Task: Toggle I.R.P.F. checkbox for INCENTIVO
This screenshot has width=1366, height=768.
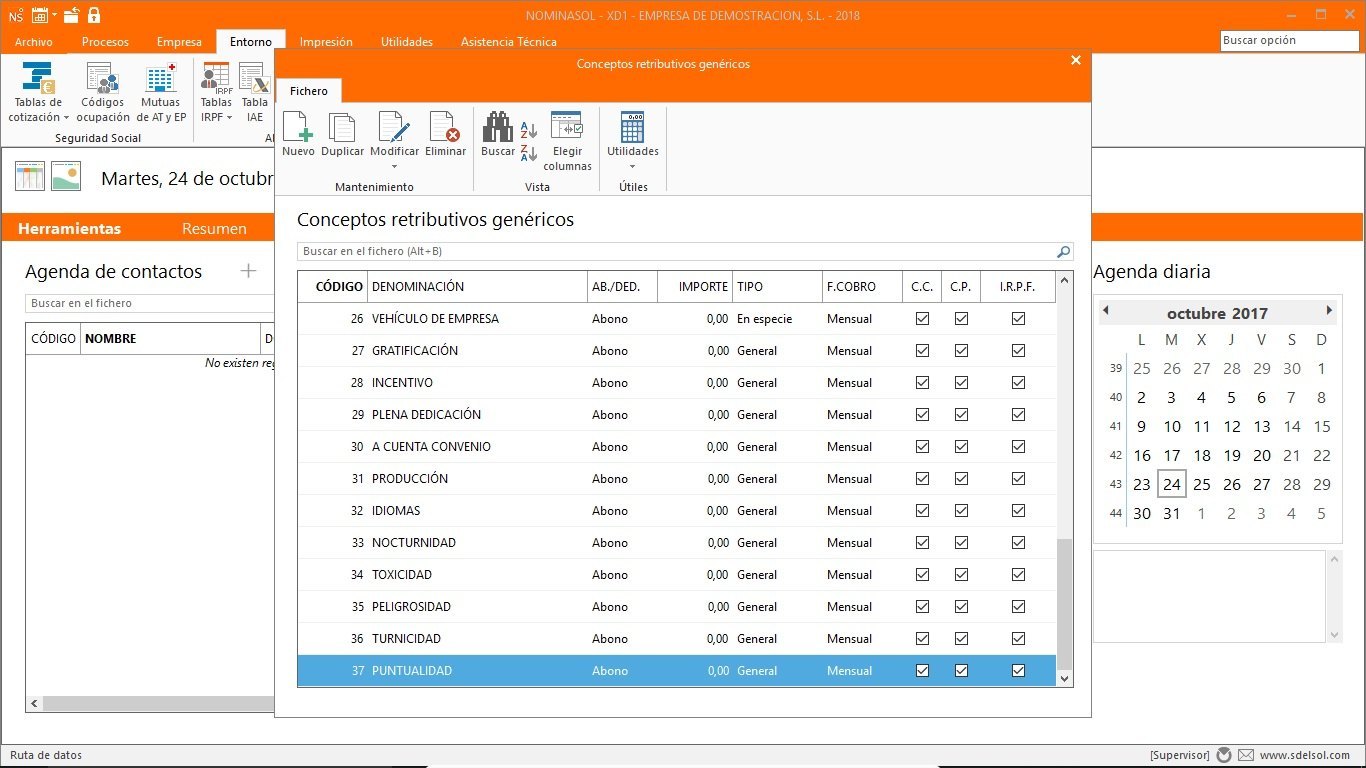Action: tap(1018, 383)
